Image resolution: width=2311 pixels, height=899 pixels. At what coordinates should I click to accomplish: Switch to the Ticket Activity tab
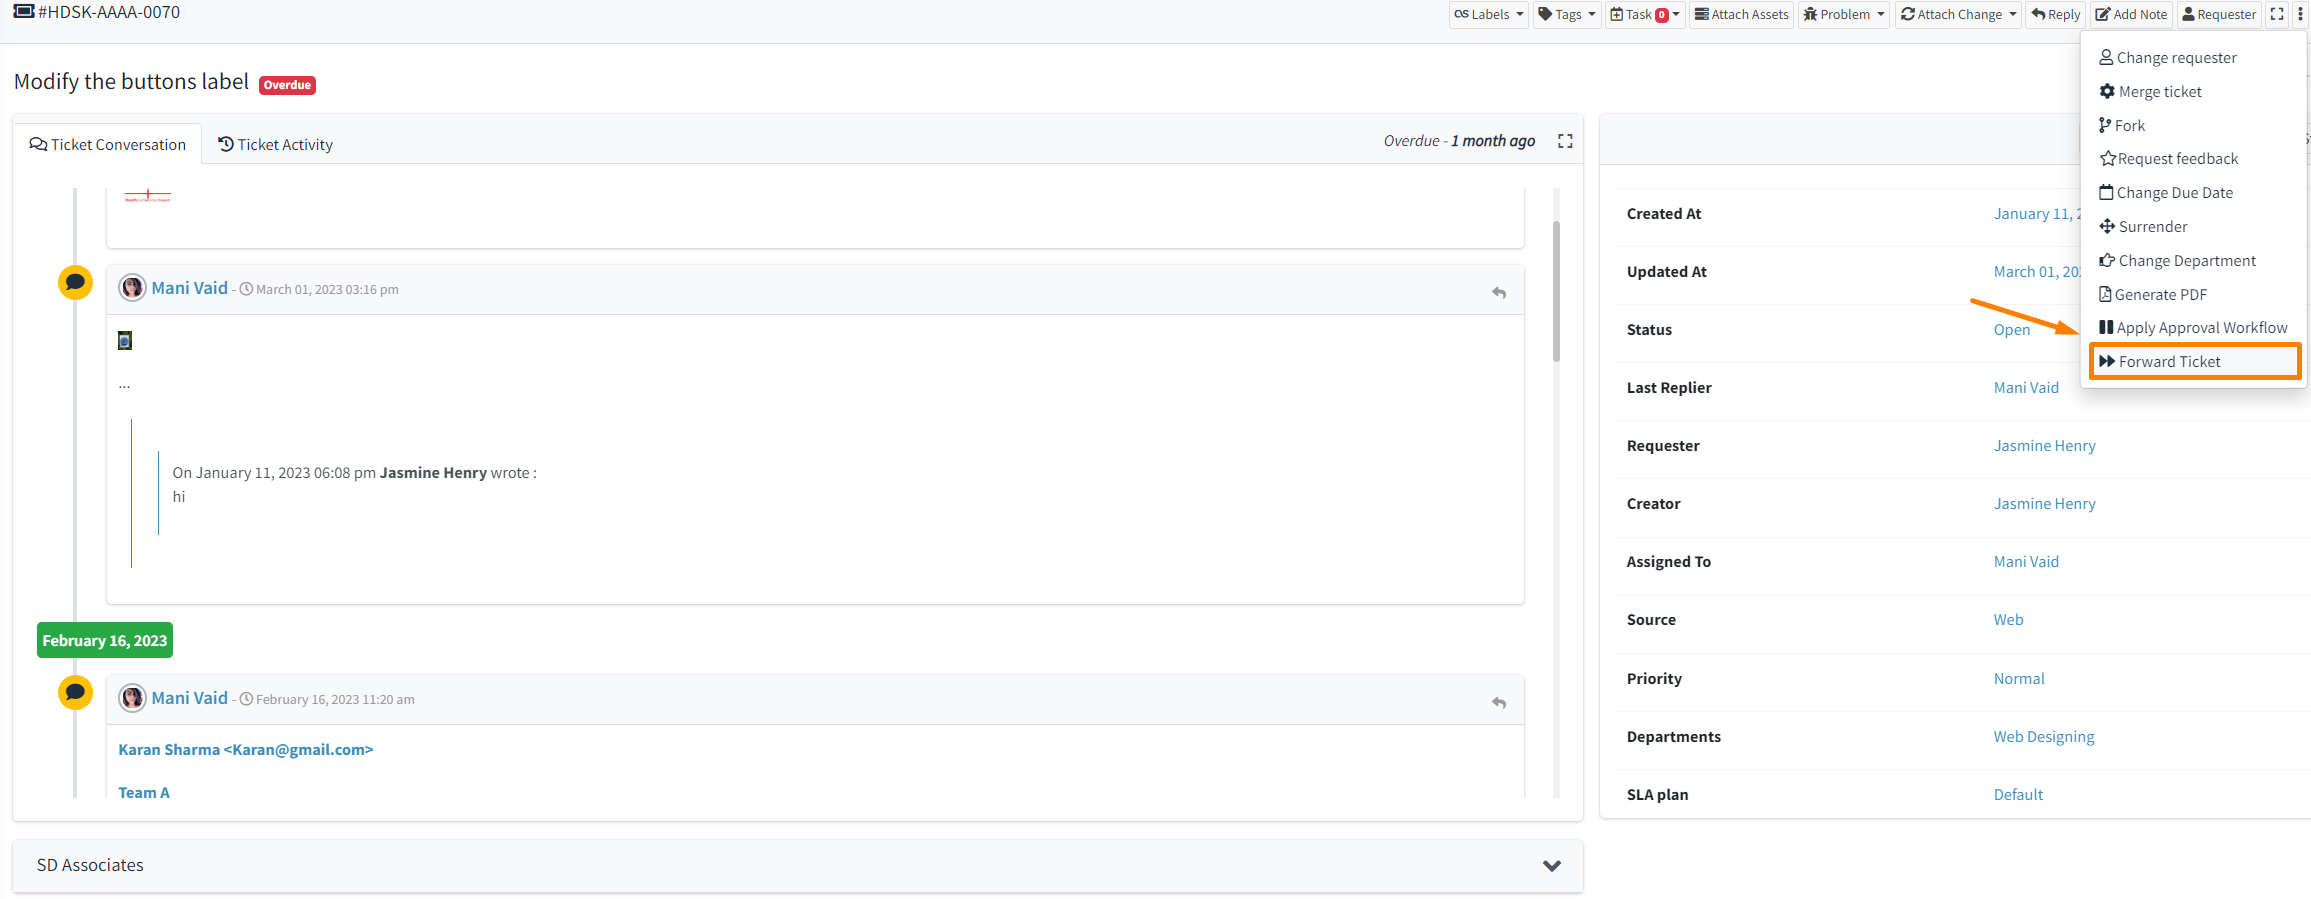(276, 145)
